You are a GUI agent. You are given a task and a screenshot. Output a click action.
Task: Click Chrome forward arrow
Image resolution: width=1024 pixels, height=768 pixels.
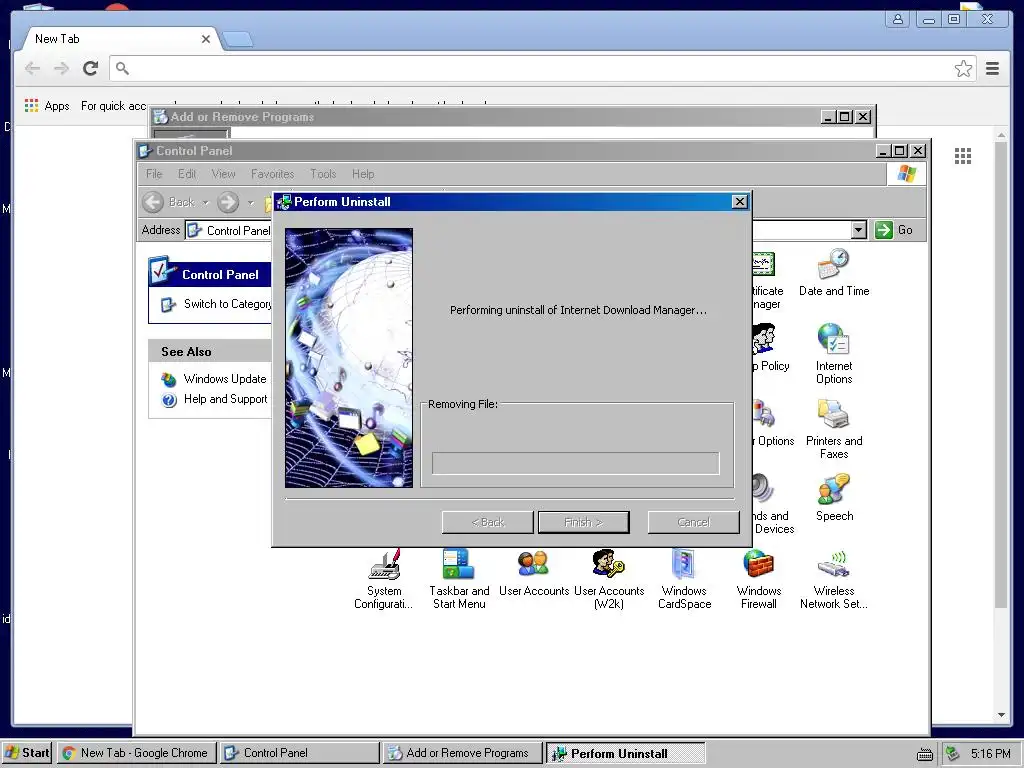61,68
